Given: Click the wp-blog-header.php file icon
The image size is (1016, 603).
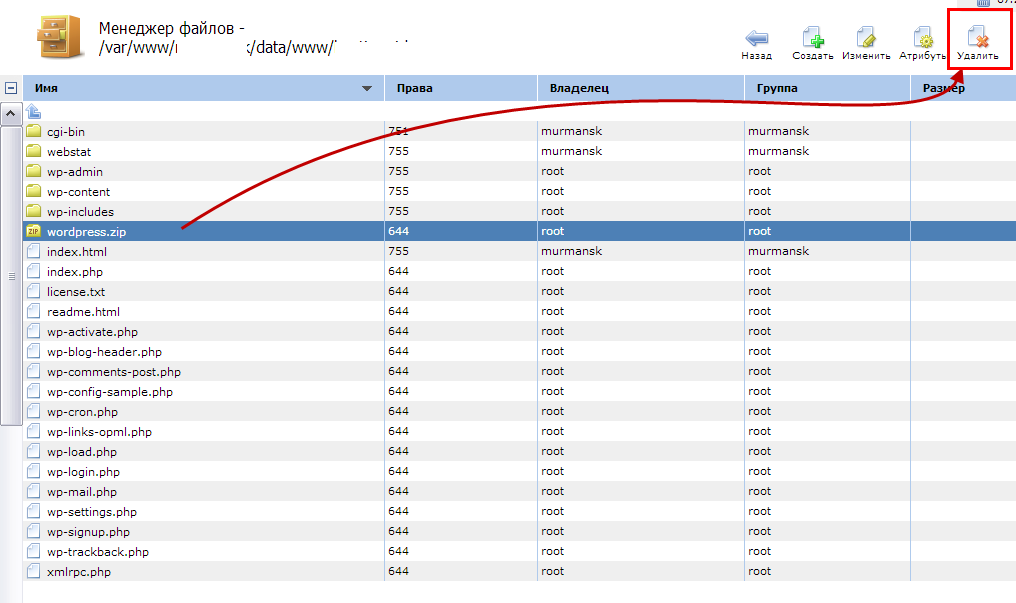Looking at the screenshot, I should tap(34, 352).
